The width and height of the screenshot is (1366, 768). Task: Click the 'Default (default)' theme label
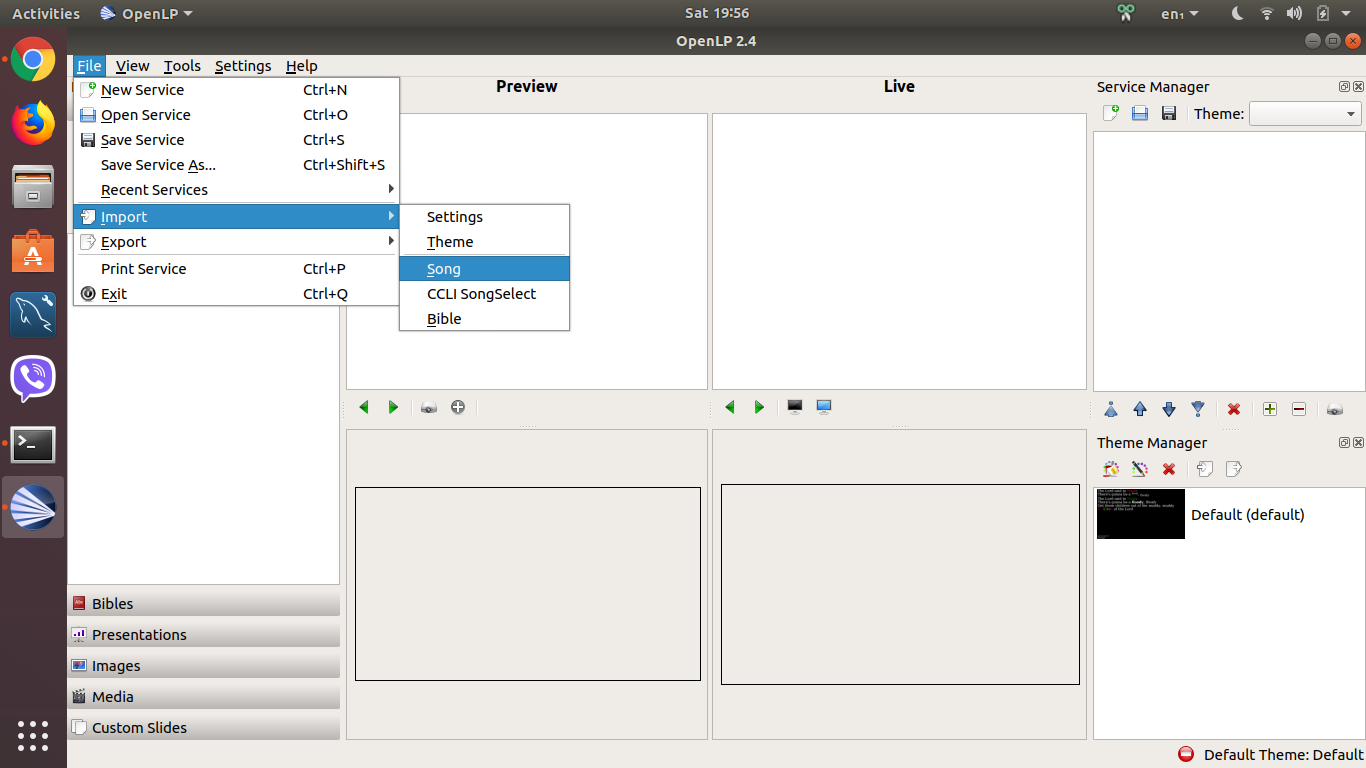pos(1247,515)
